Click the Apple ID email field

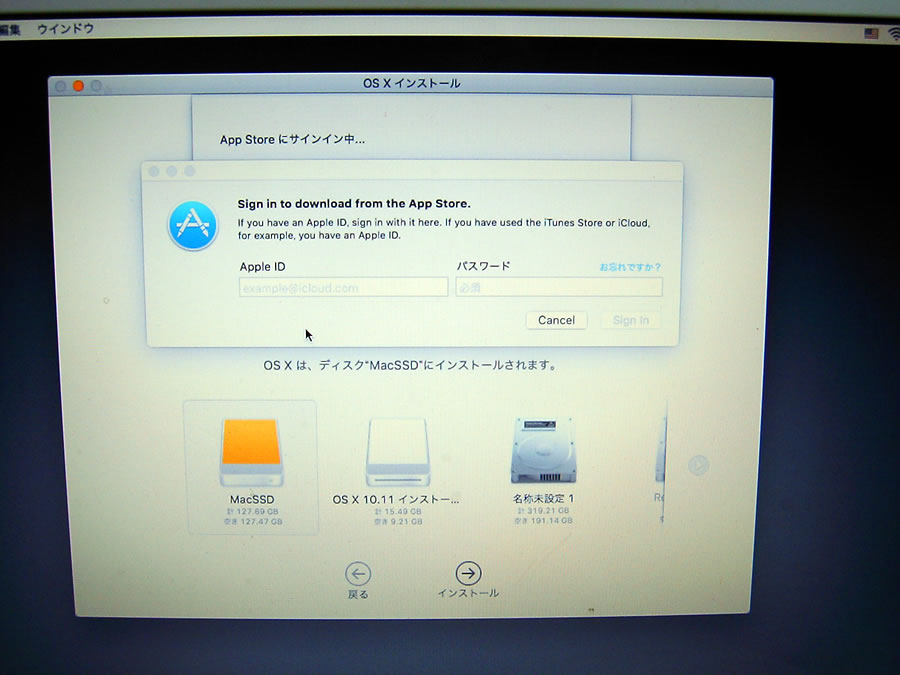[x=343, y=287]
